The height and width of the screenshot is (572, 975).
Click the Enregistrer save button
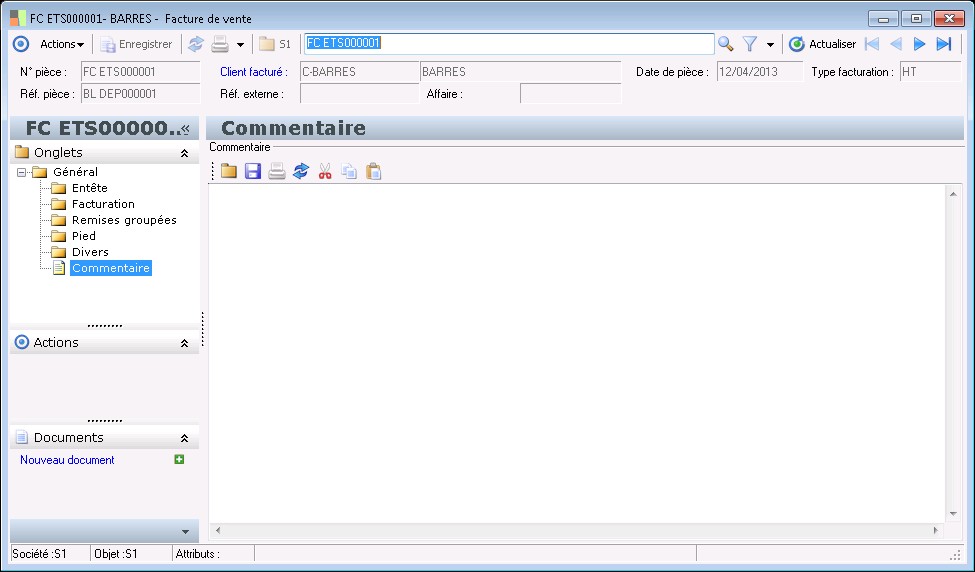[x=136, y=44]
